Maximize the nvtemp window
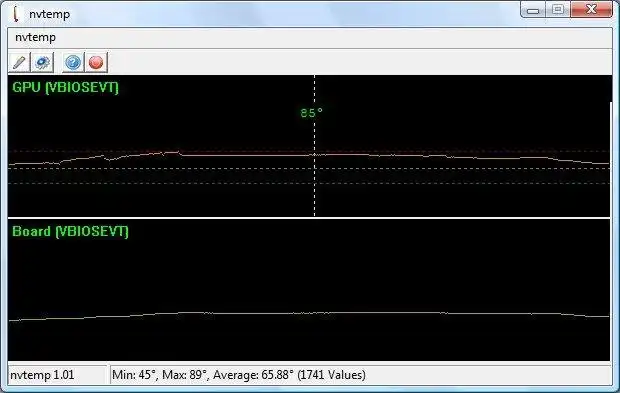This screenshot has height=393, width=620. pos(558,9)
